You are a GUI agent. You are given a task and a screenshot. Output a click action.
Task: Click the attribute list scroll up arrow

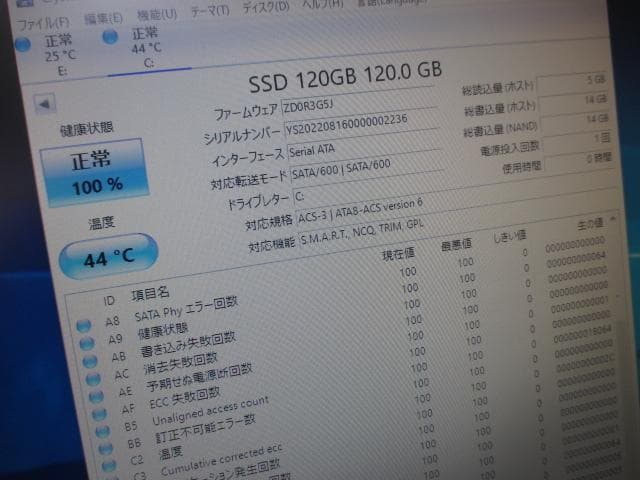[x=613, y=219]
